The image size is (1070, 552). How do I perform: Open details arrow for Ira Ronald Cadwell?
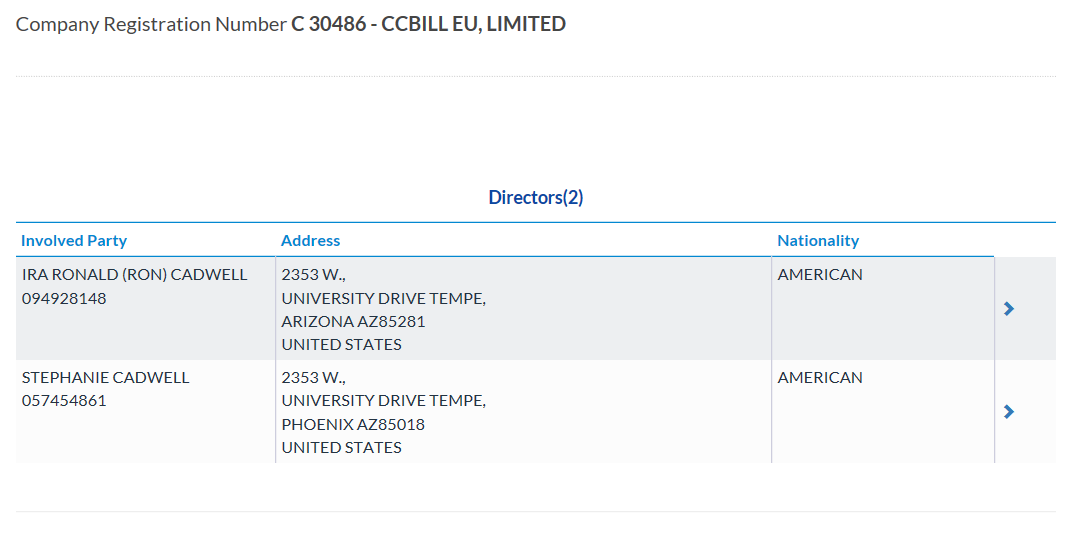click(x=1009, y=309)
